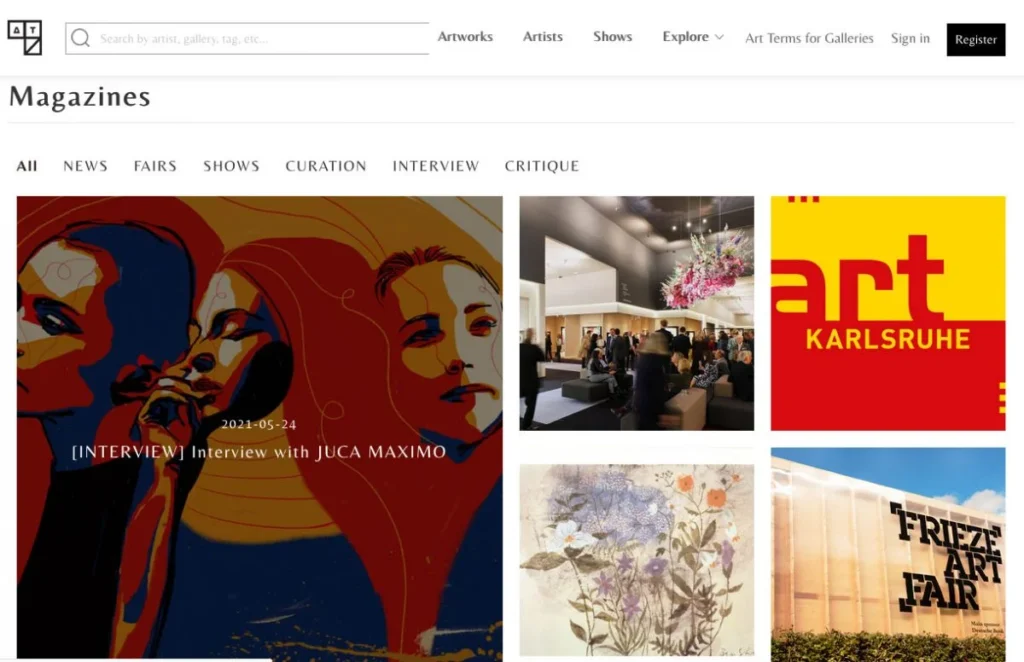
Task: Click the black Register button
Action: click(976, 39)
